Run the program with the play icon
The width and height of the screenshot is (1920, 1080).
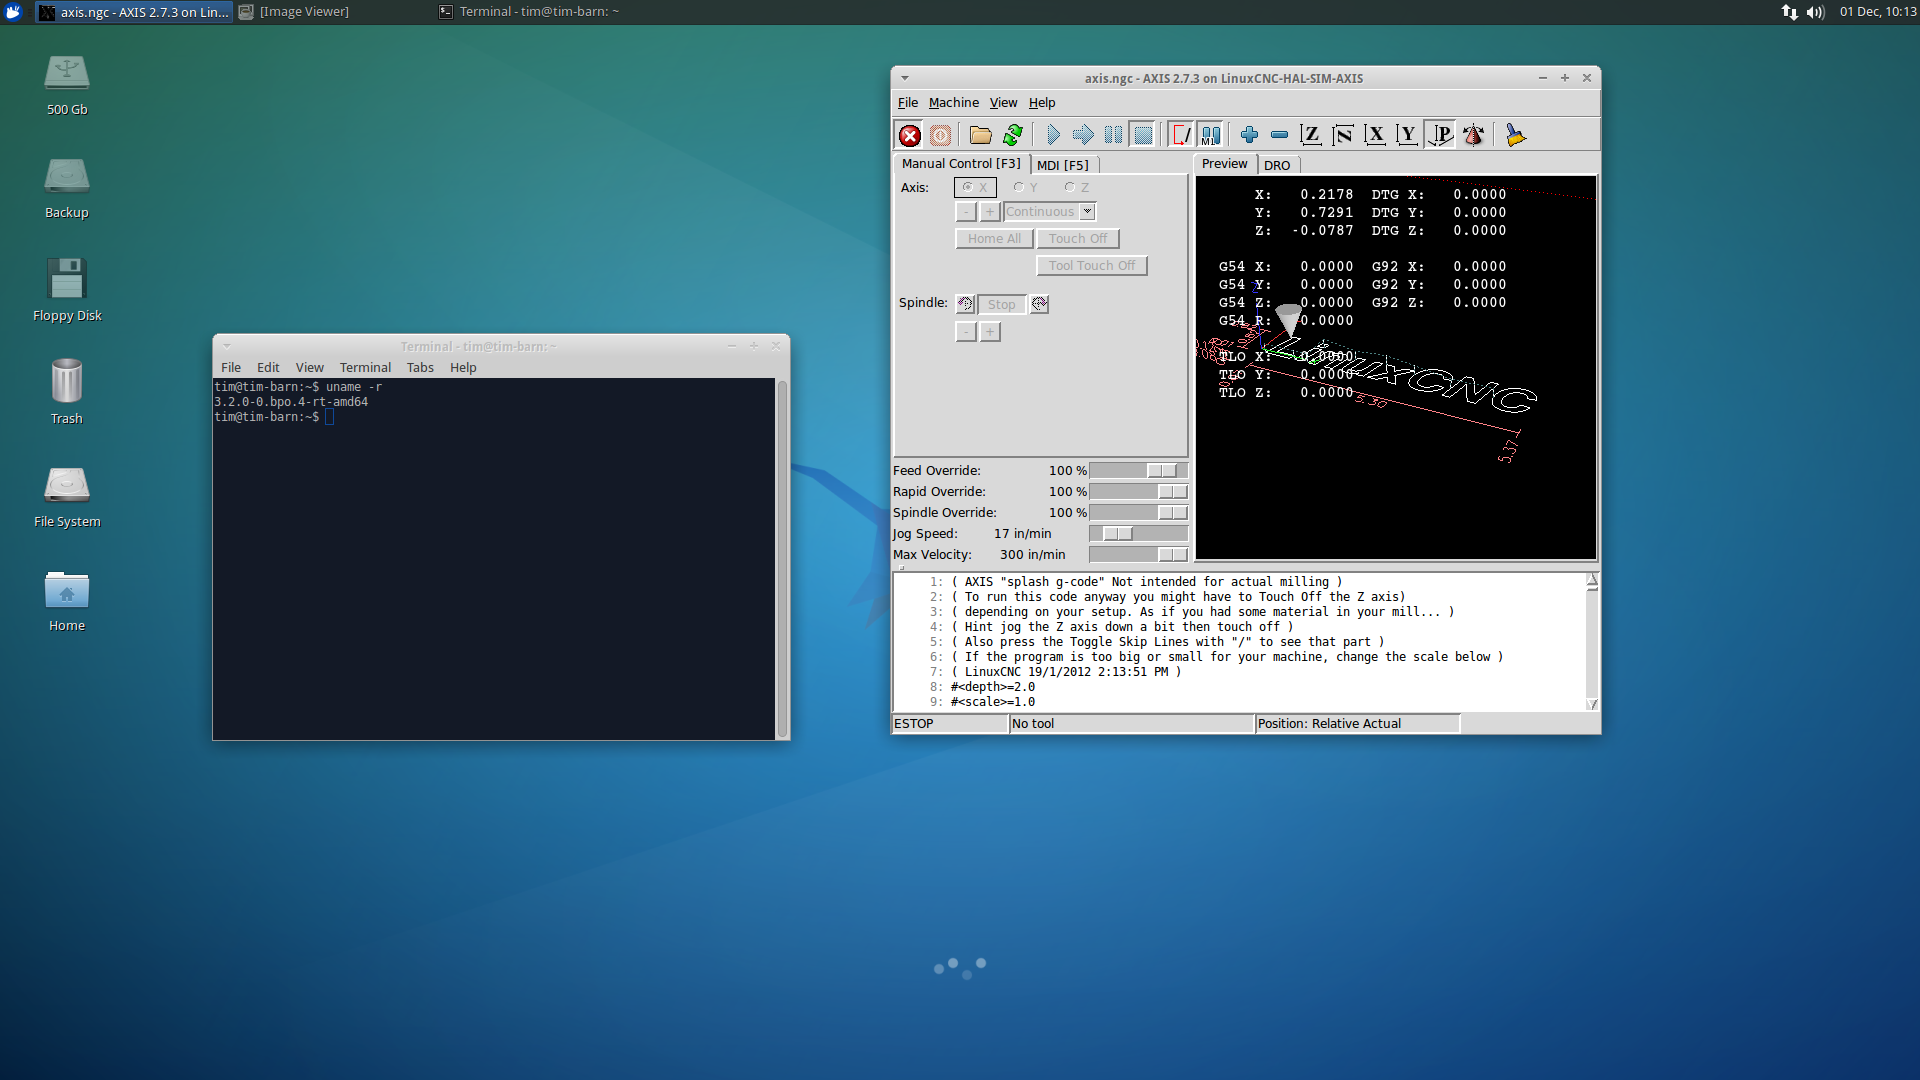(1053, 135)
